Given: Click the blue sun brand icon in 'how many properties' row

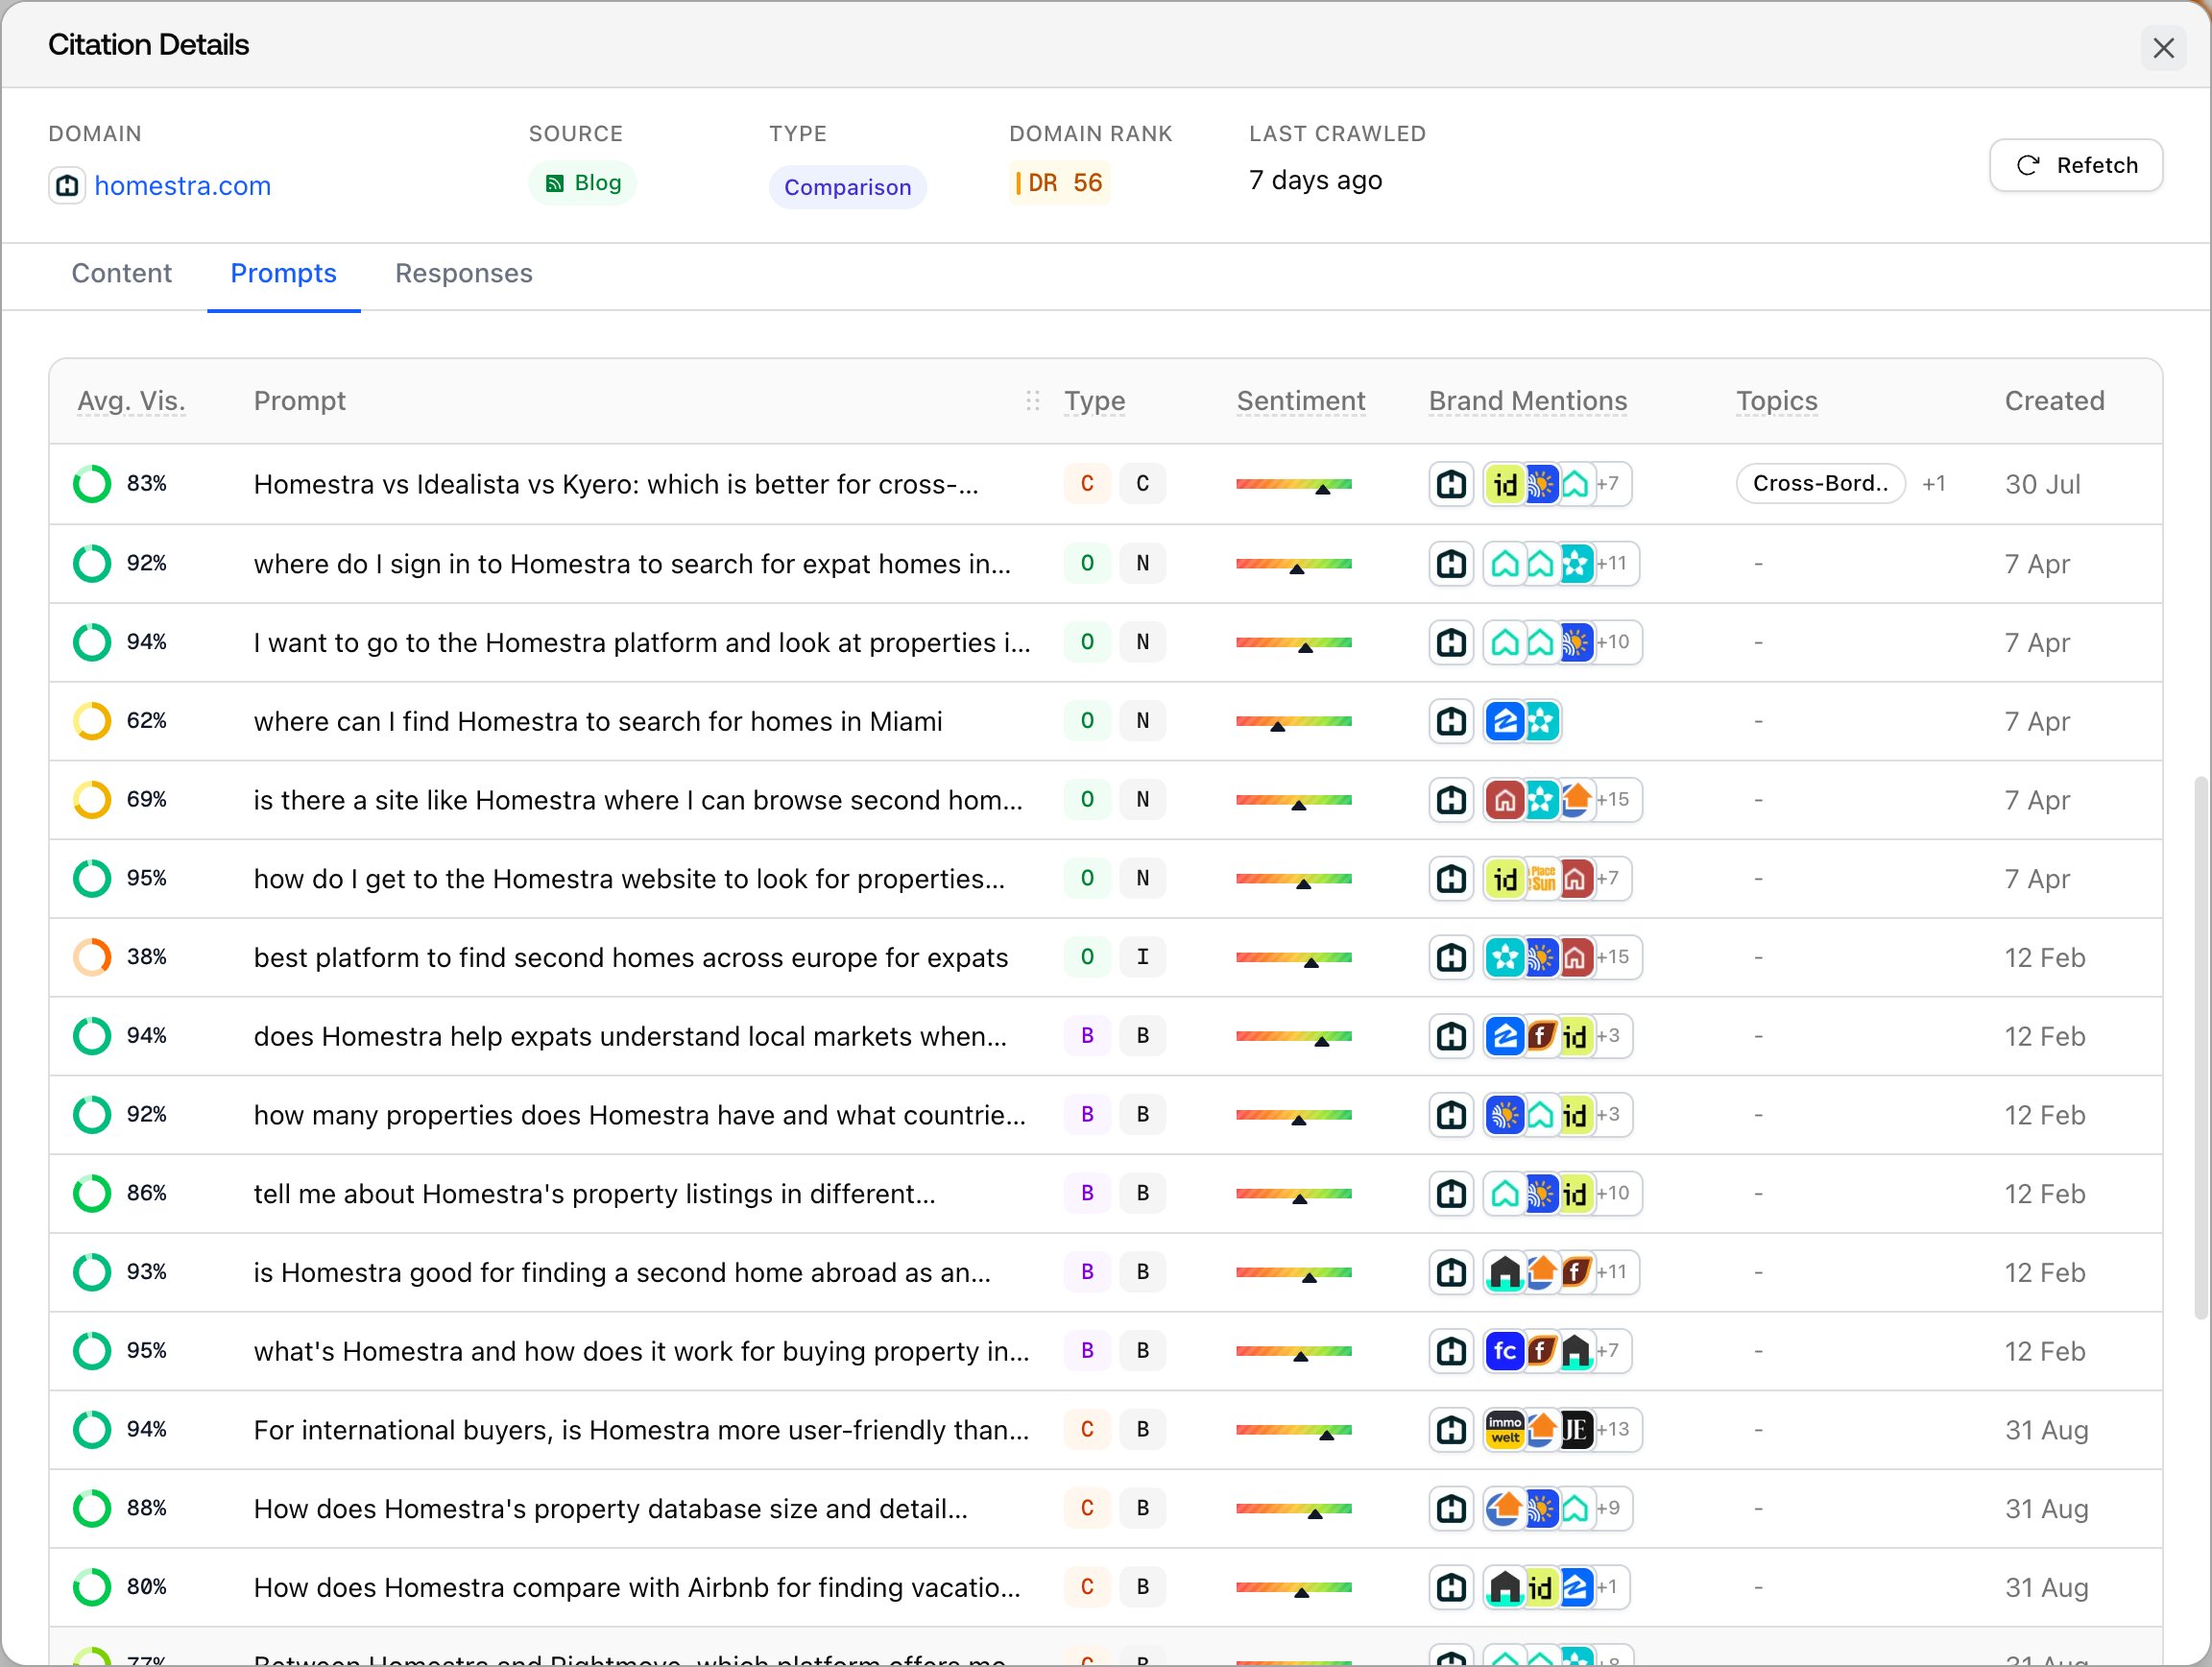Looking at the screenshot, I should (x=1504, y=1115).
